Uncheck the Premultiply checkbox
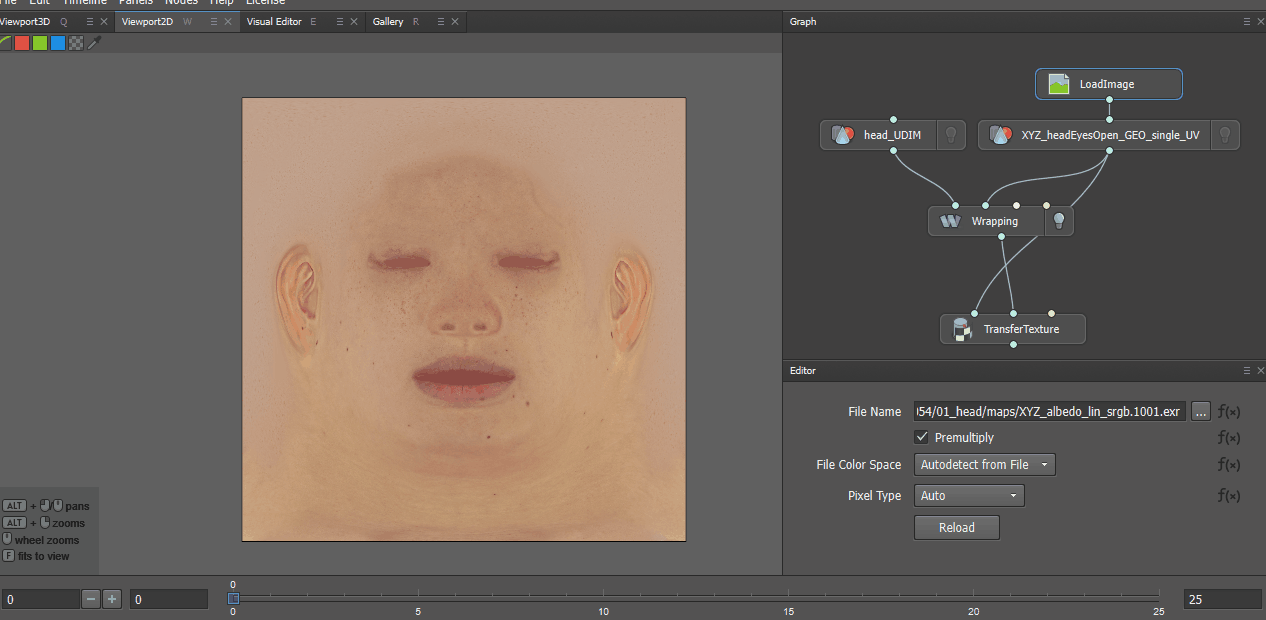This screenshot has height=620, width=1266. (922, 438)
